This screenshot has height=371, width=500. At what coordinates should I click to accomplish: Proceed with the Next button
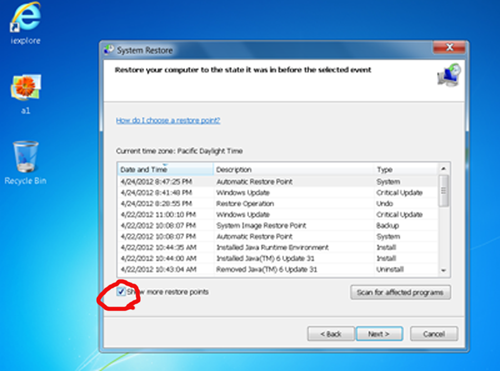379,334
